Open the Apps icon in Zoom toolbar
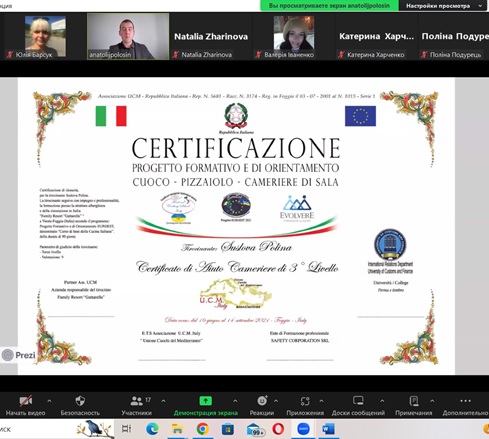Viewport: 489px width, 439px height. click(x=305, y=401)
